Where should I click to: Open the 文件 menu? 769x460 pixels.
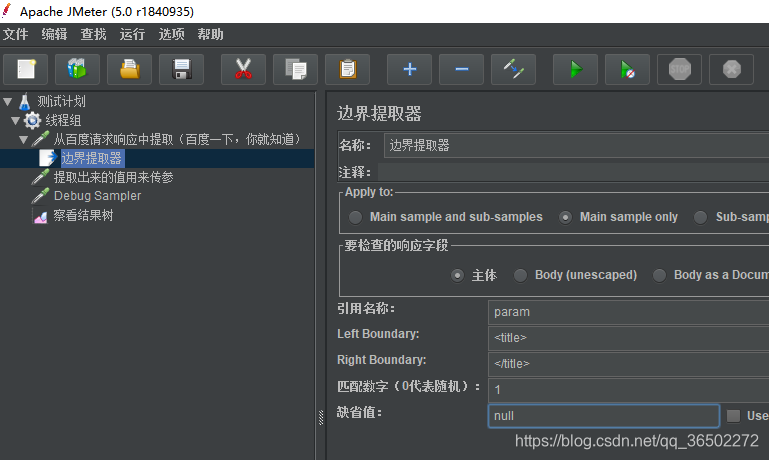pos(15,34)
